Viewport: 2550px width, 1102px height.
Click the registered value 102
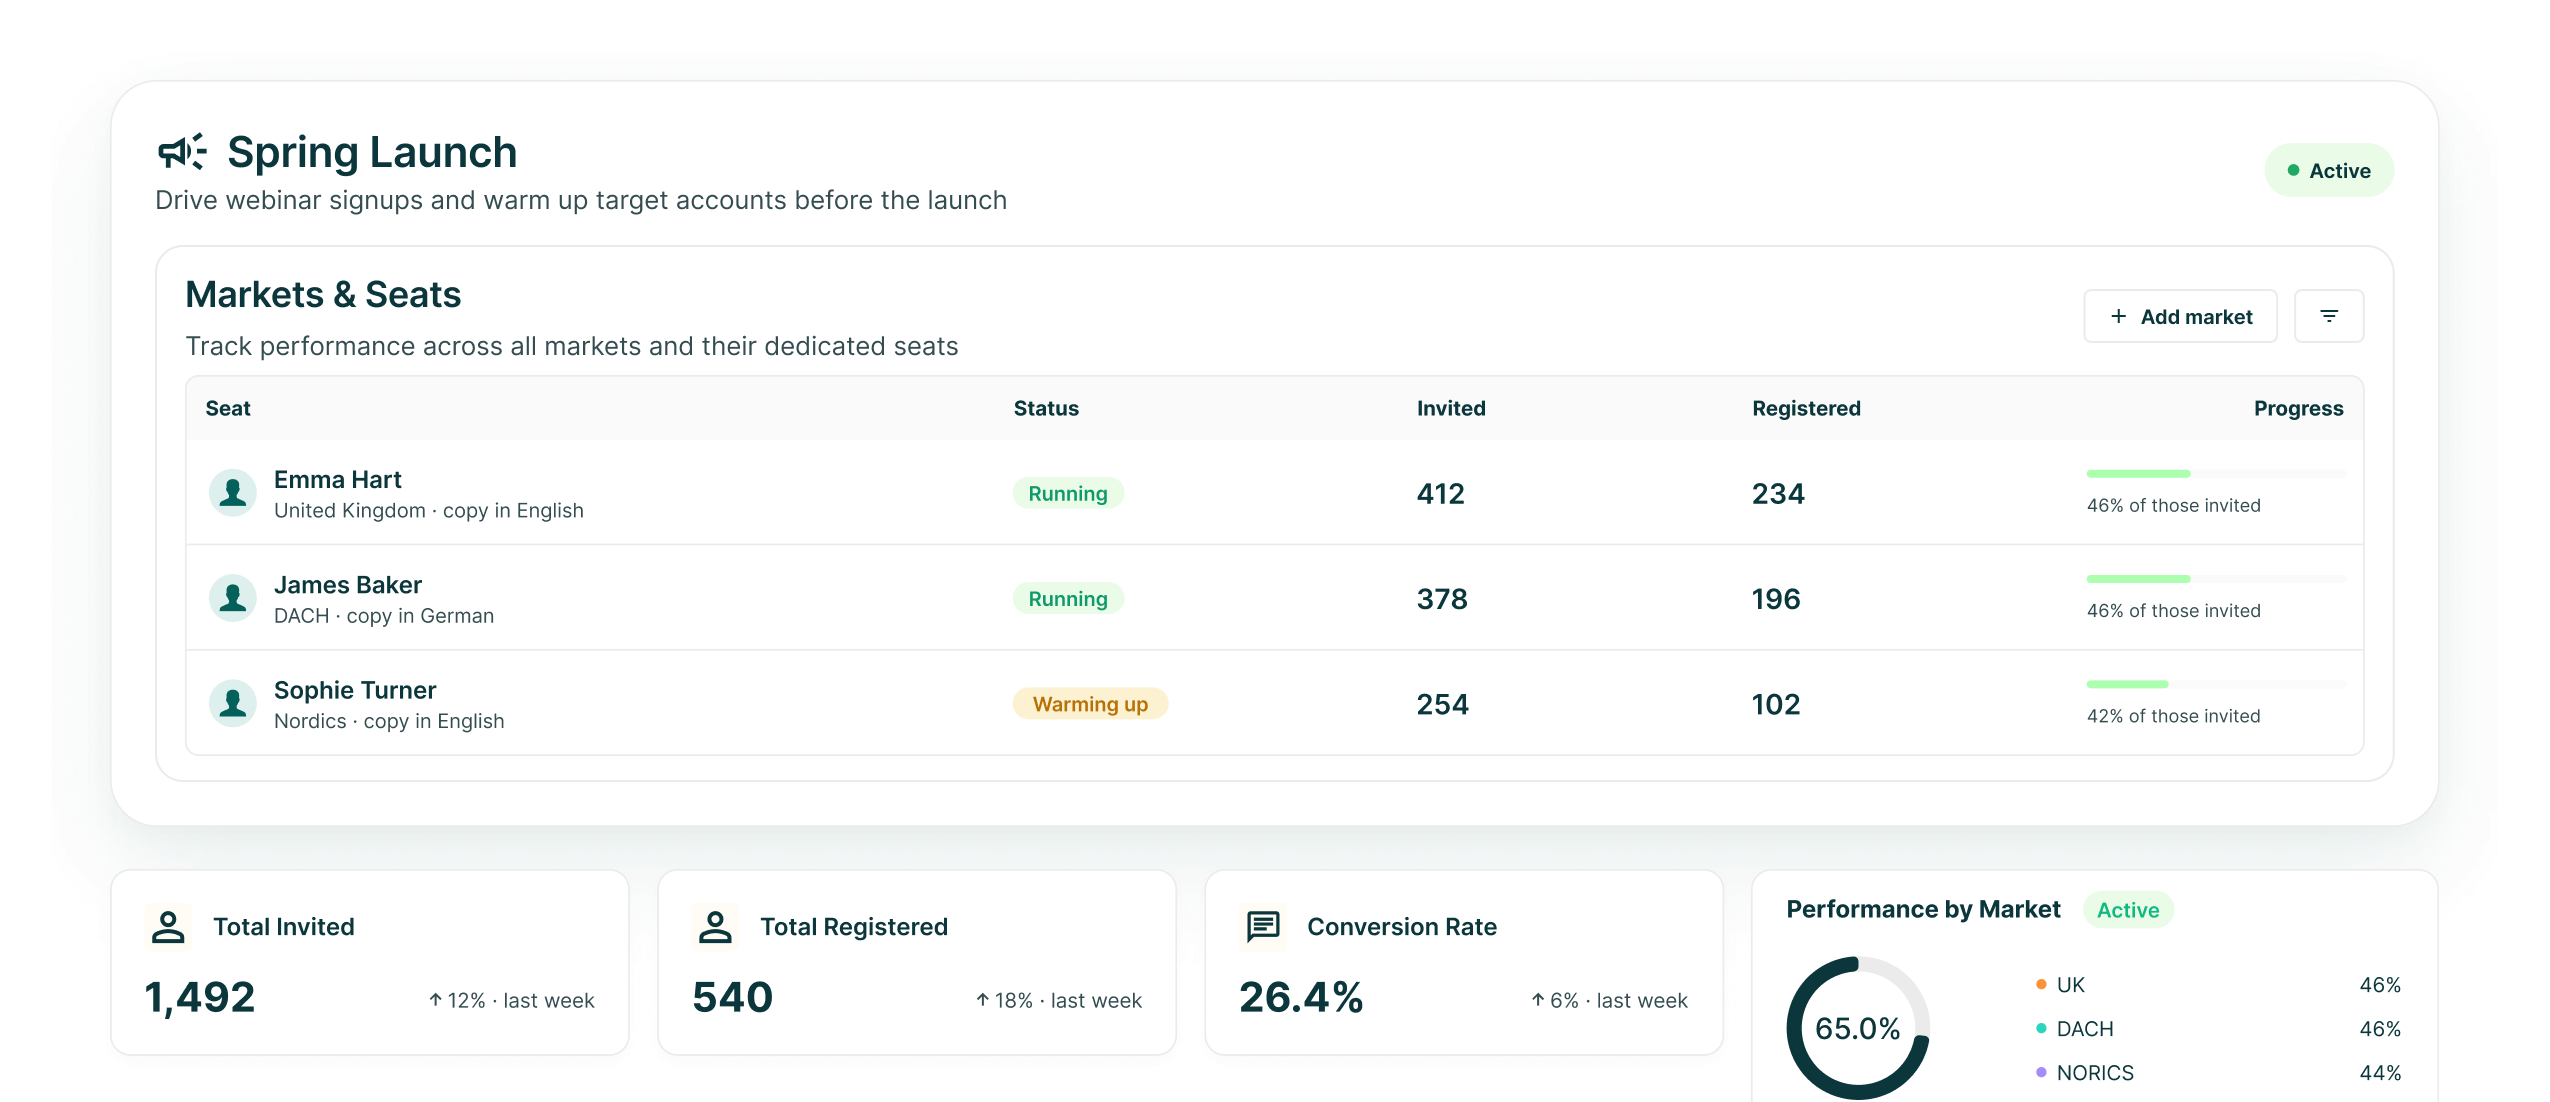tap(1776, 705)
